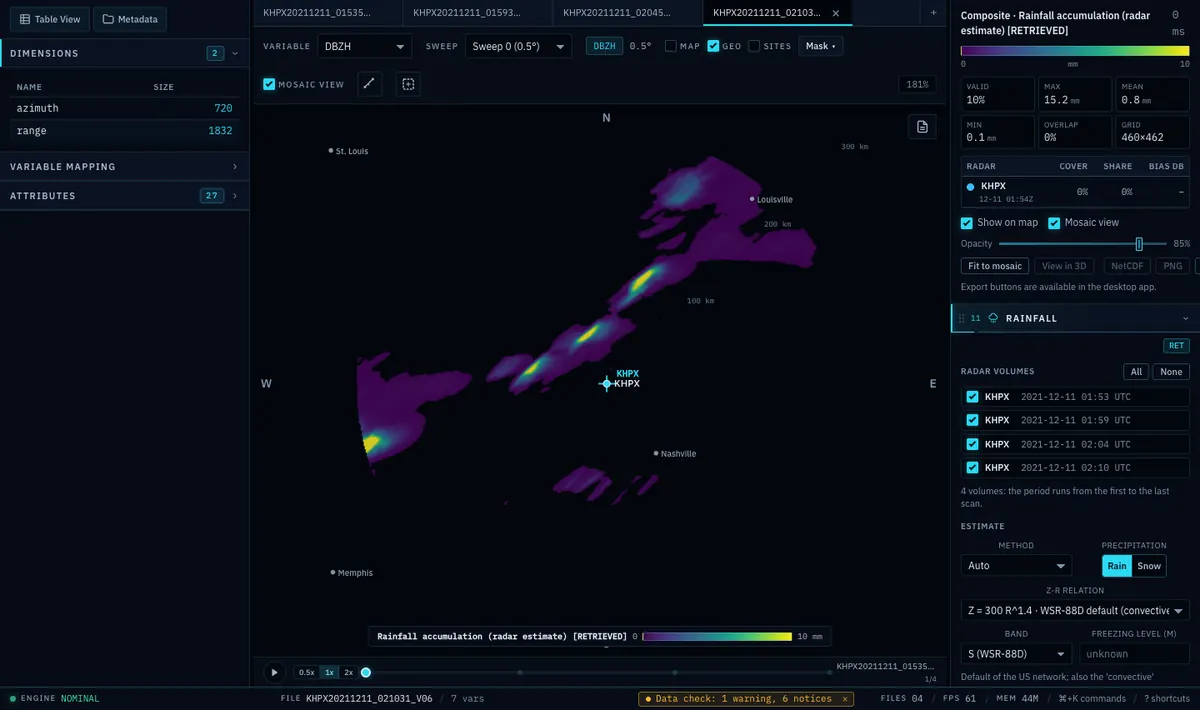Set playback speed to 2x

click(348, 673)
